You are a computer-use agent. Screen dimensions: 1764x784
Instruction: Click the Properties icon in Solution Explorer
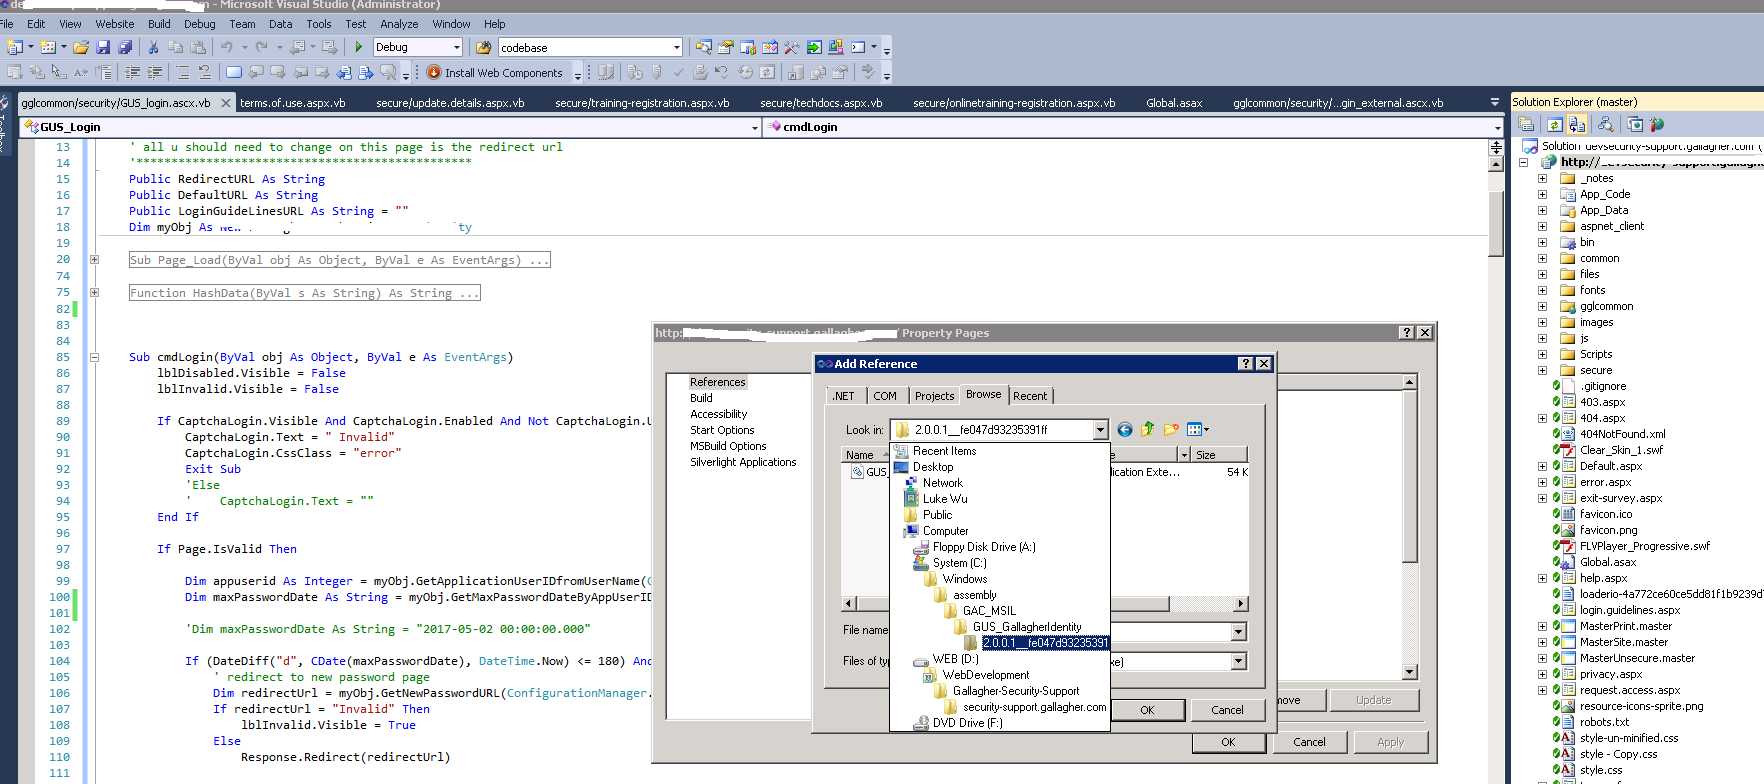tap(1527, 124)
